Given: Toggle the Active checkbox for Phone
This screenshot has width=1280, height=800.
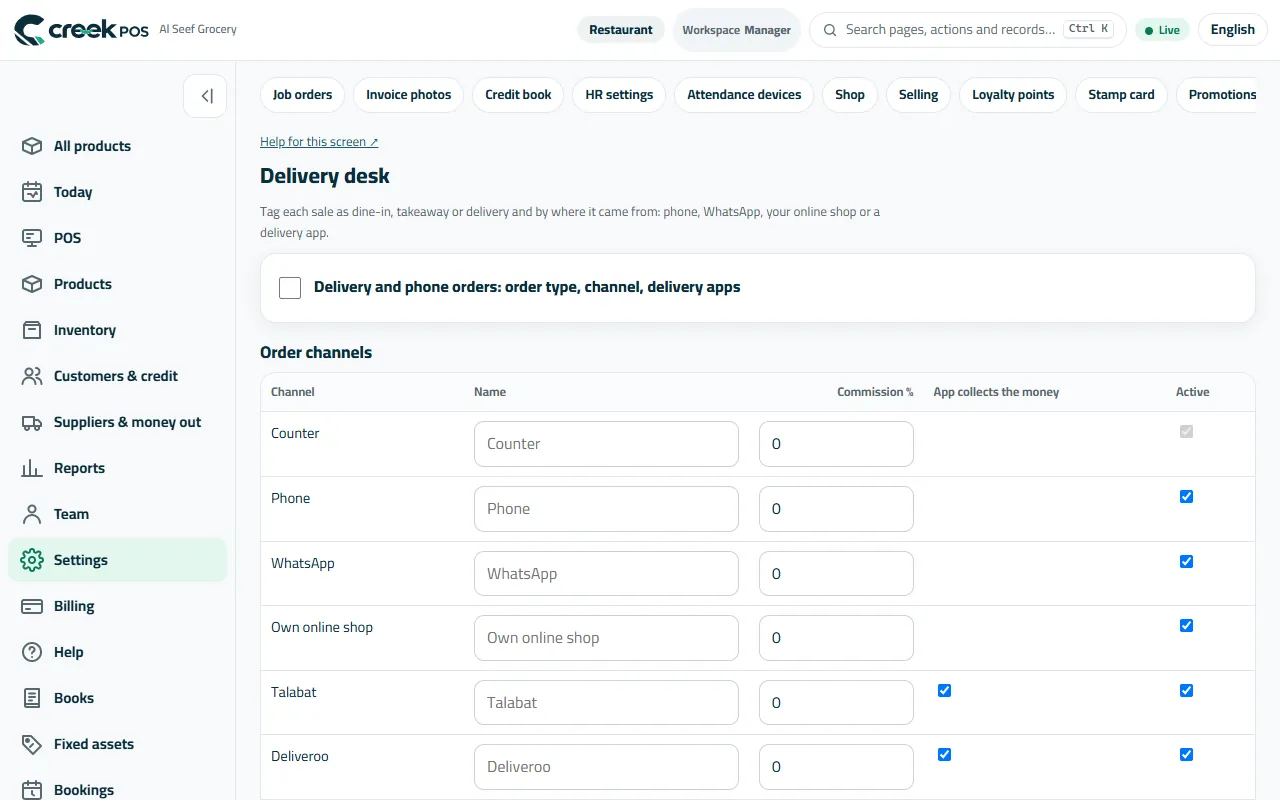Looking at the screenshot, I should (x=1186, y=497).
